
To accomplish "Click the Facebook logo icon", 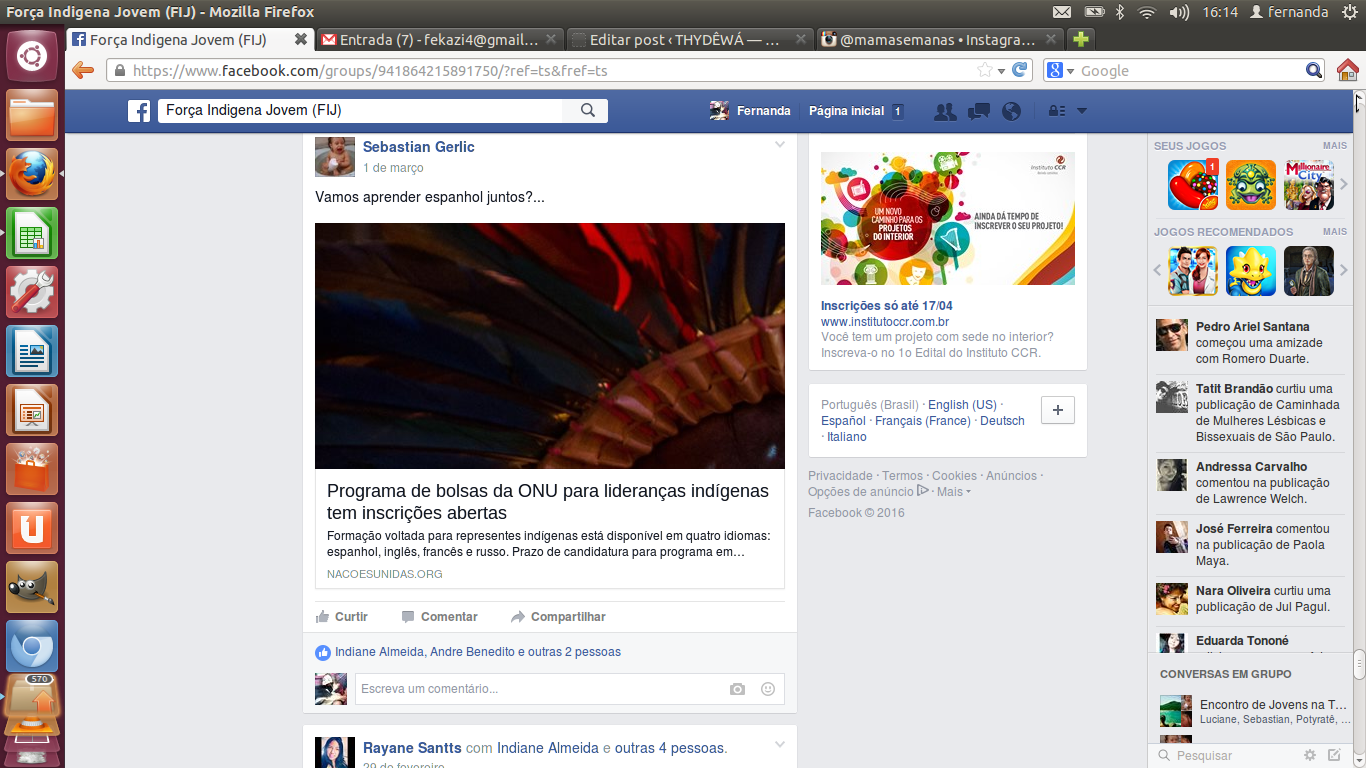I will point(139,111).
